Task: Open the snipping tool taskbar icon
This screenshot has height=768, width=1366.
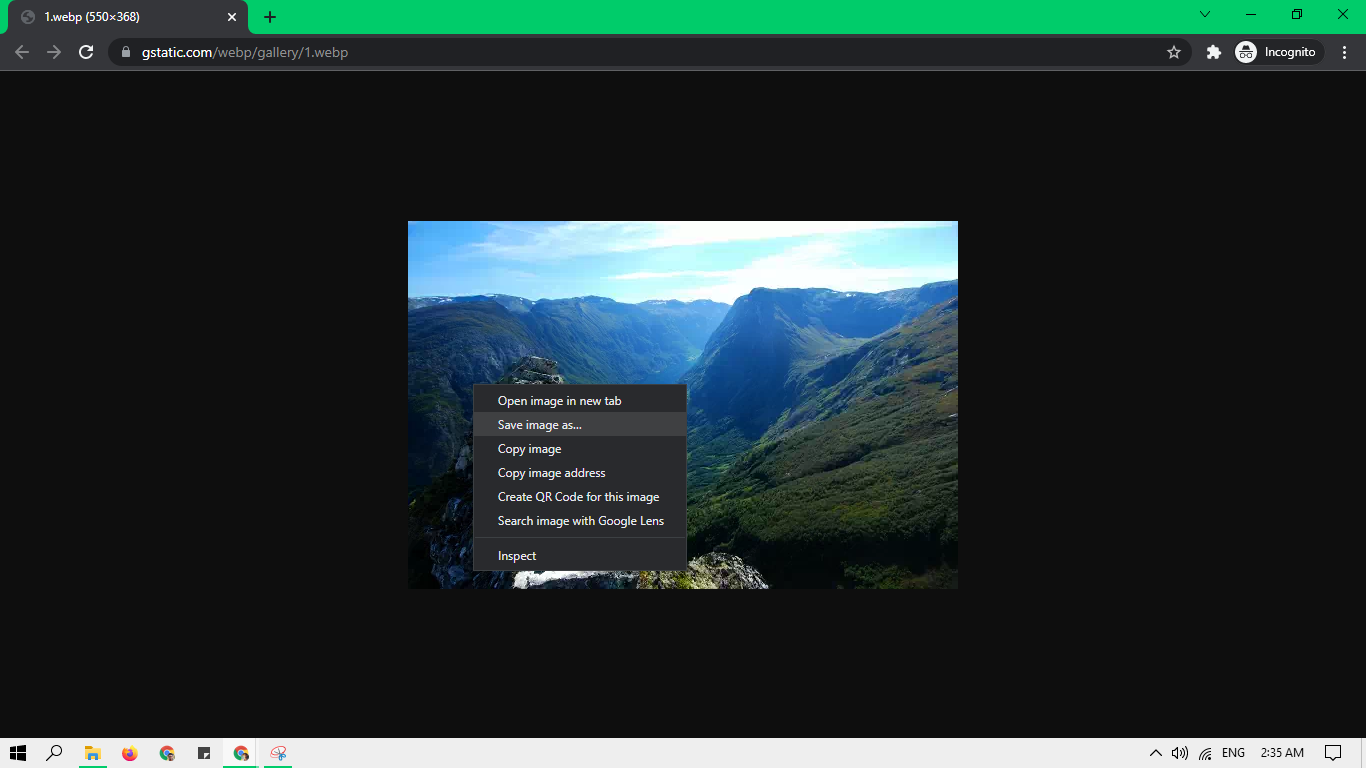Action: click(x=278, y=753)
